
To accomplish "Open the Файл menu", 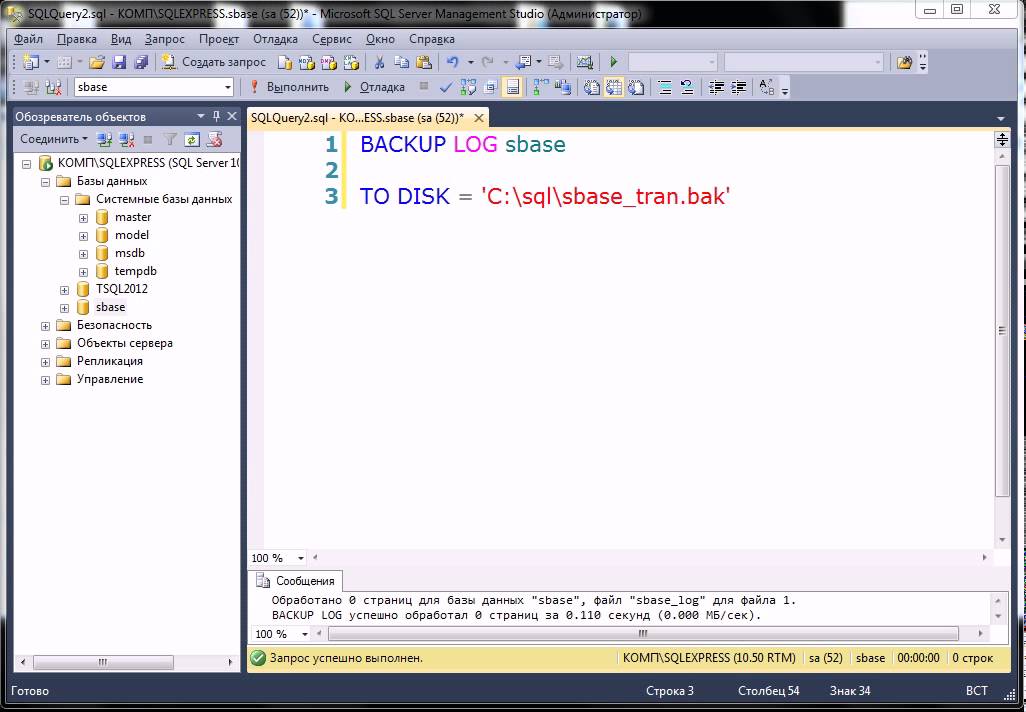I will pos(28,39).
